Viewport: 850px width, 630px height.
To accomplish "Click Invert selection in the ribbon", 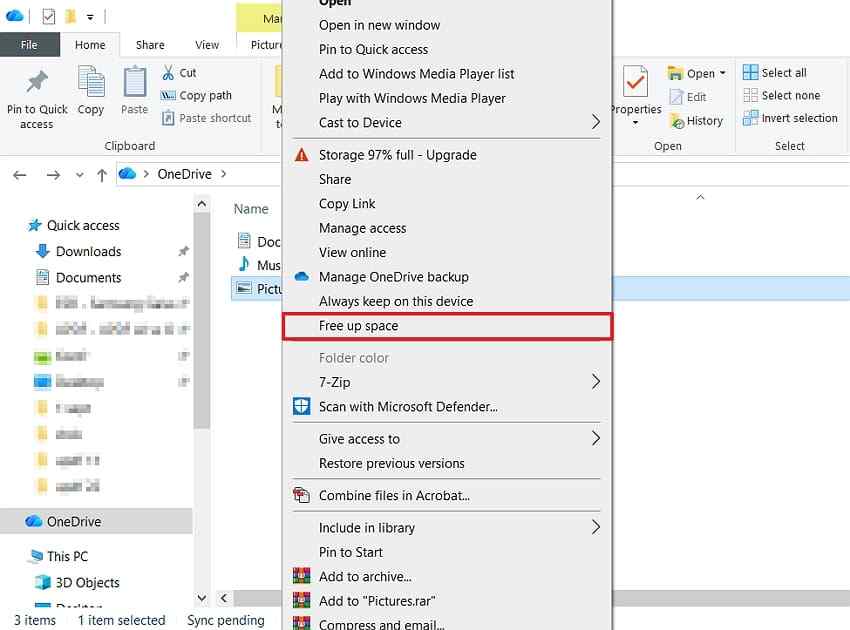I will pyautogui.click(x=790, y=118).
